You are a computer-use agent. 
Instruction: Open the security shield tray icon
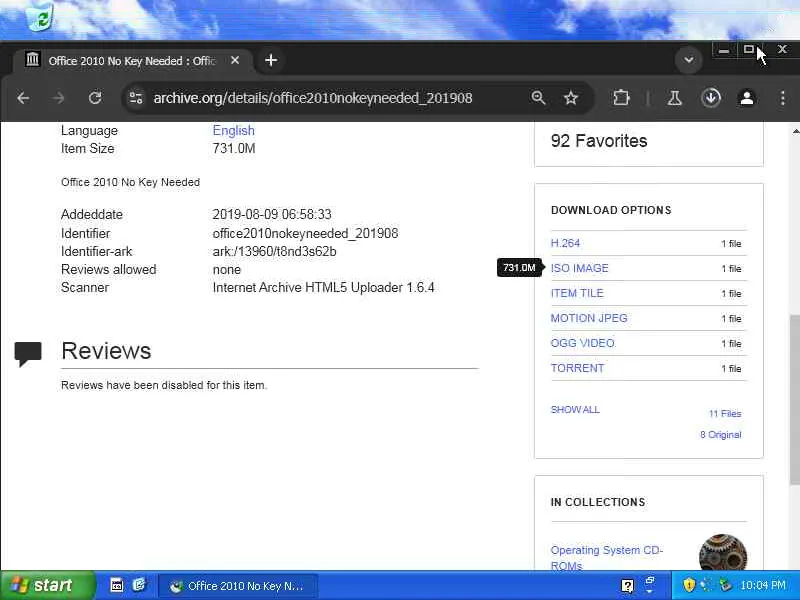[x=689, y=585]
